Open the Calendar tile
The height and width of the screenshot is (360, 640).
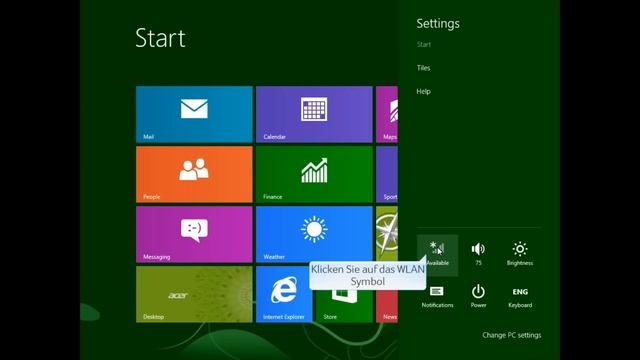pyautogui.click(x=314, y=114)
